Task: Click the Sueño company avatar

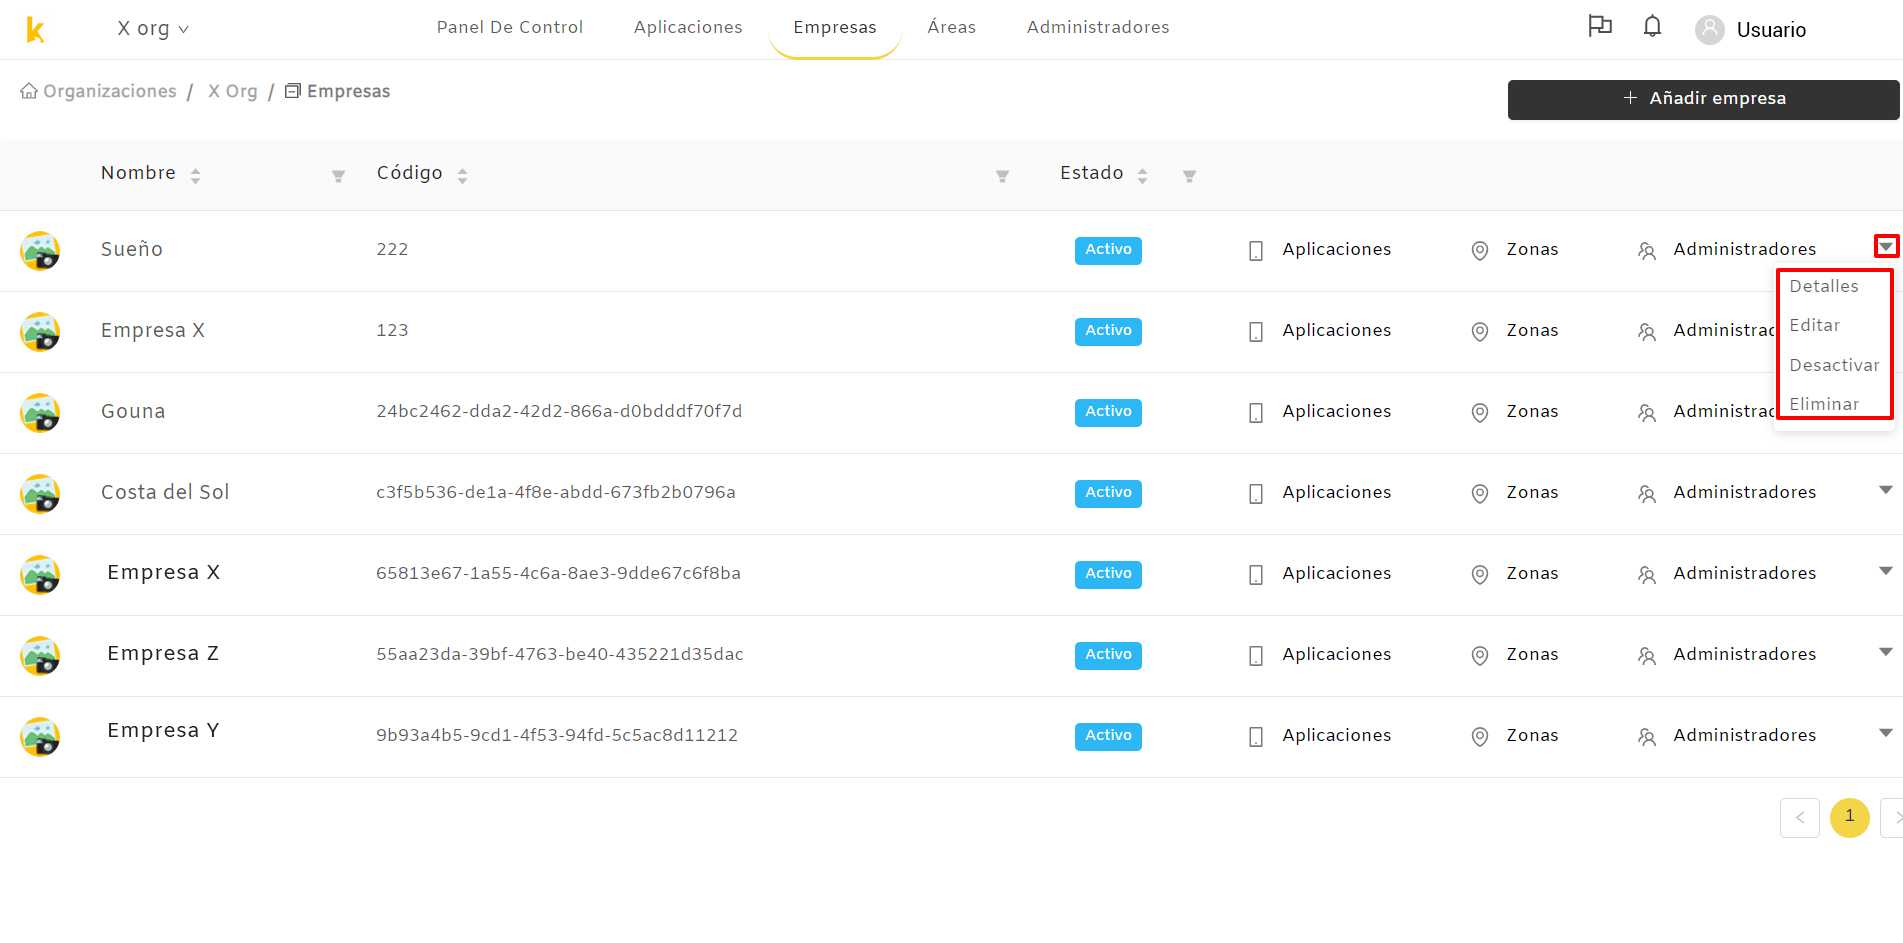Action: coord(40,251)
